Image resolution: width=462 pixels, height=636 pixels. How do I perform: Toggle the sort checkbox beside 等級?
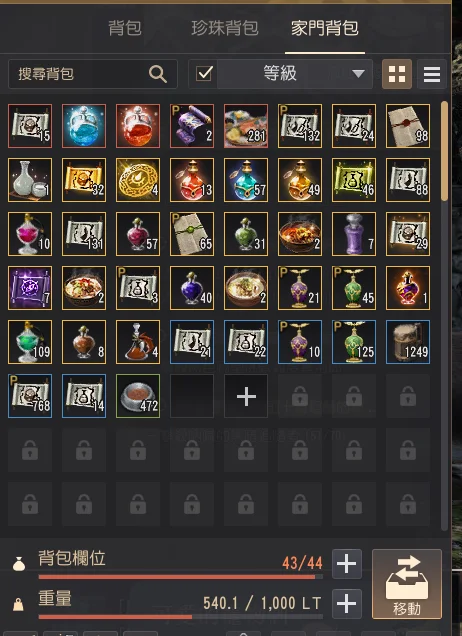[x=204, y=74]
